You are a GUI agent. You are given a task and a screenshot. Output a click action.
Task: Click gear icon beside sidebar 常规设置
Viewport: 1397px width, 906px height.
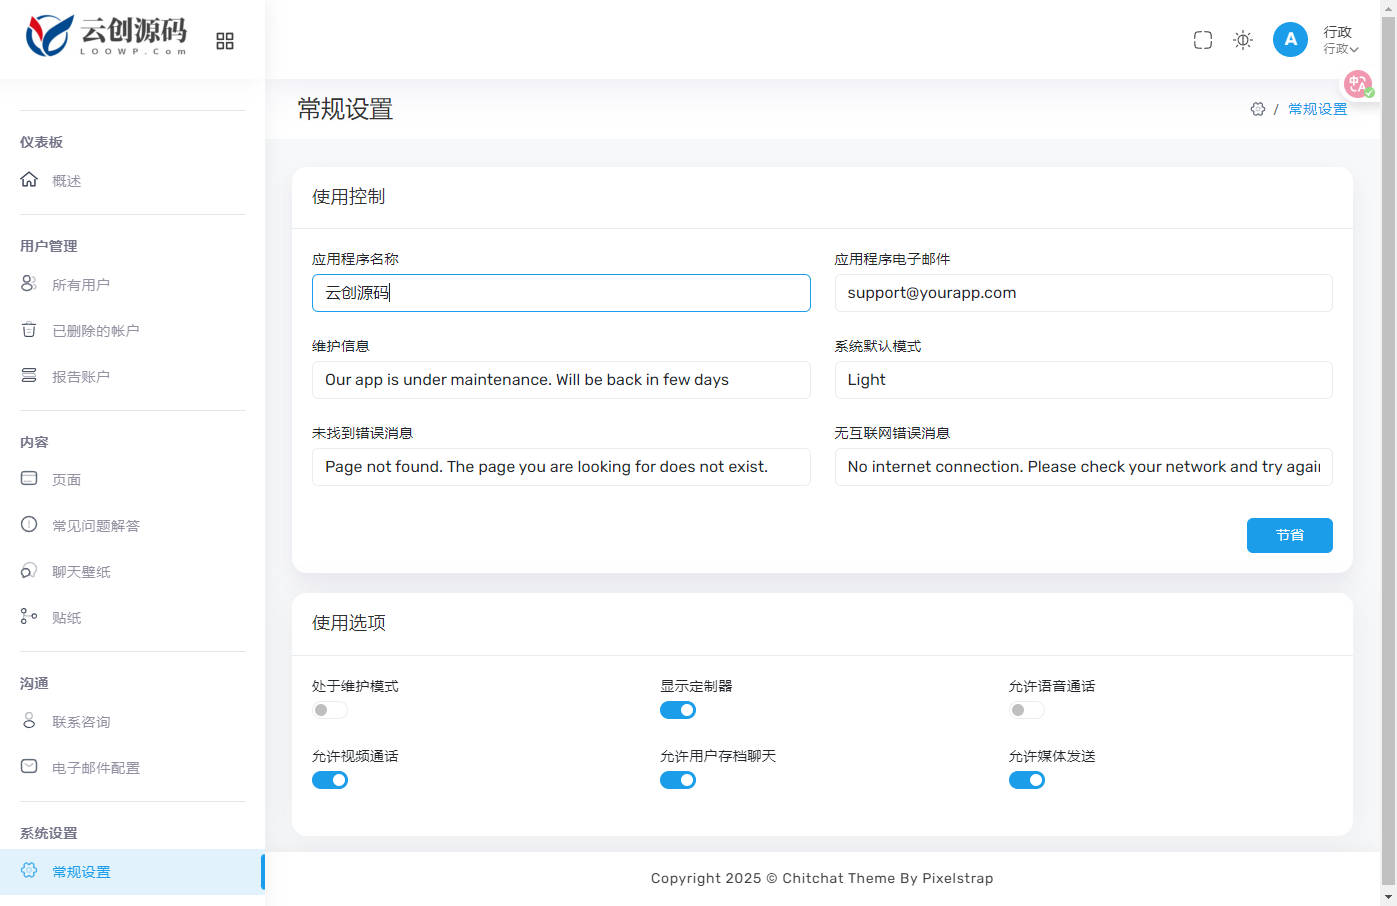click(x=29, y=871)
